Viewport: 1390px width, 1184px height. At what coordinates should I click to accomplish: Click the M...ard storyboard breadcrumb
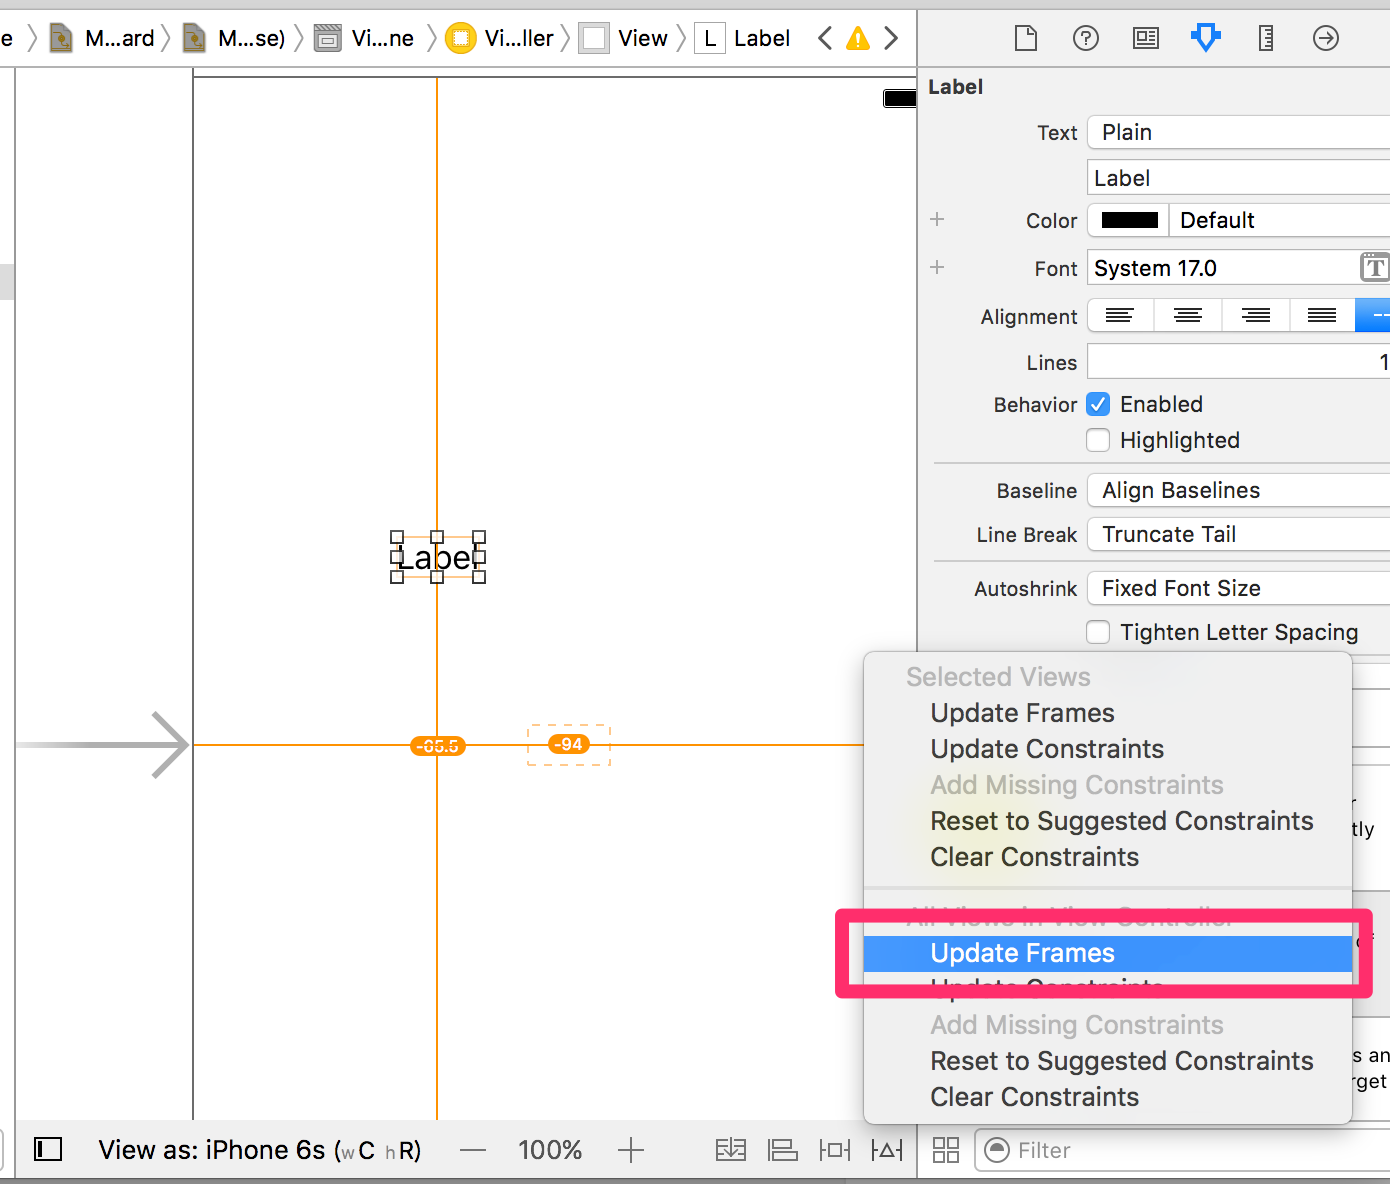coord(103,38)
